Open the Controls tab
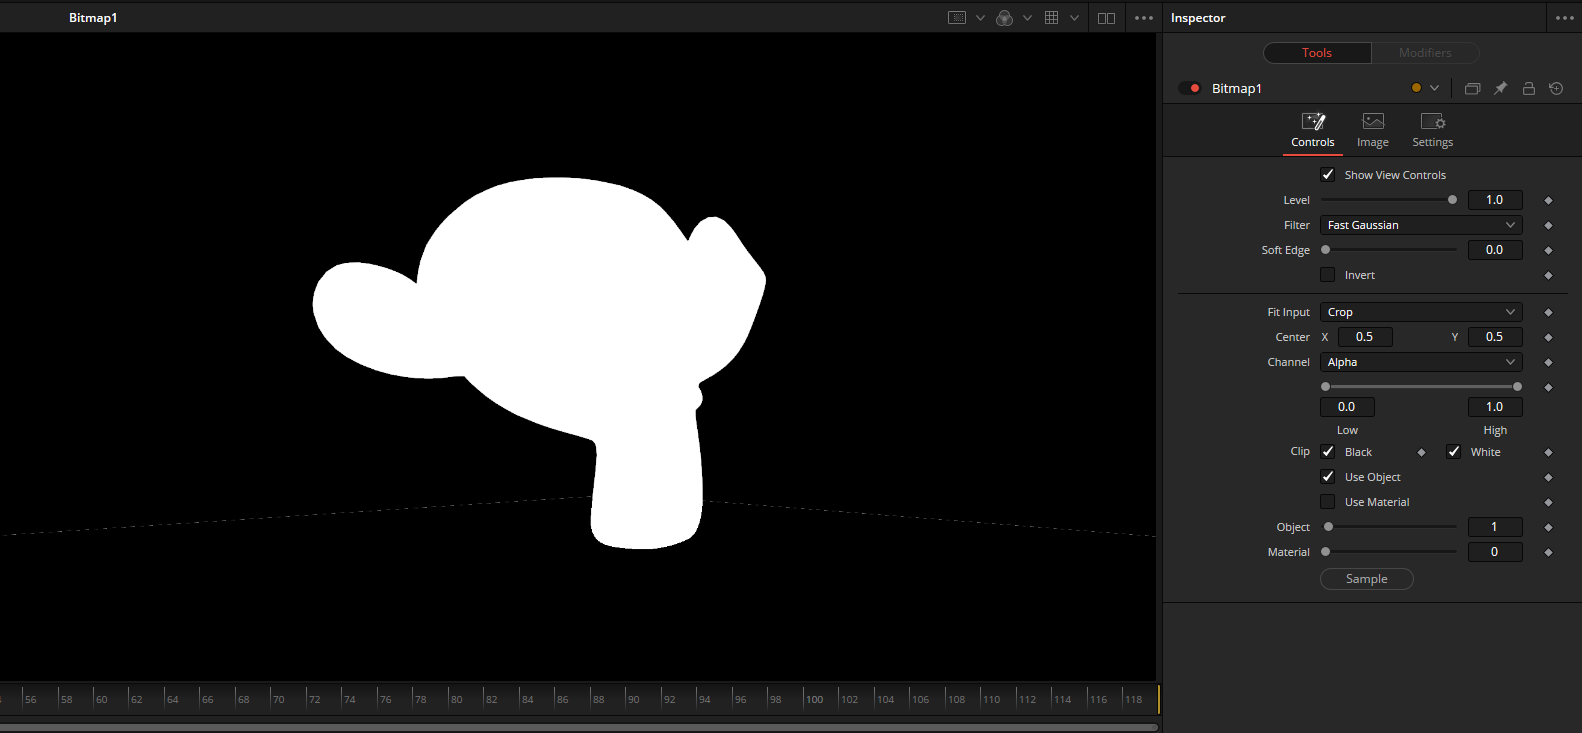Viewport: 1582px width, 733px height. [1313, 131]
